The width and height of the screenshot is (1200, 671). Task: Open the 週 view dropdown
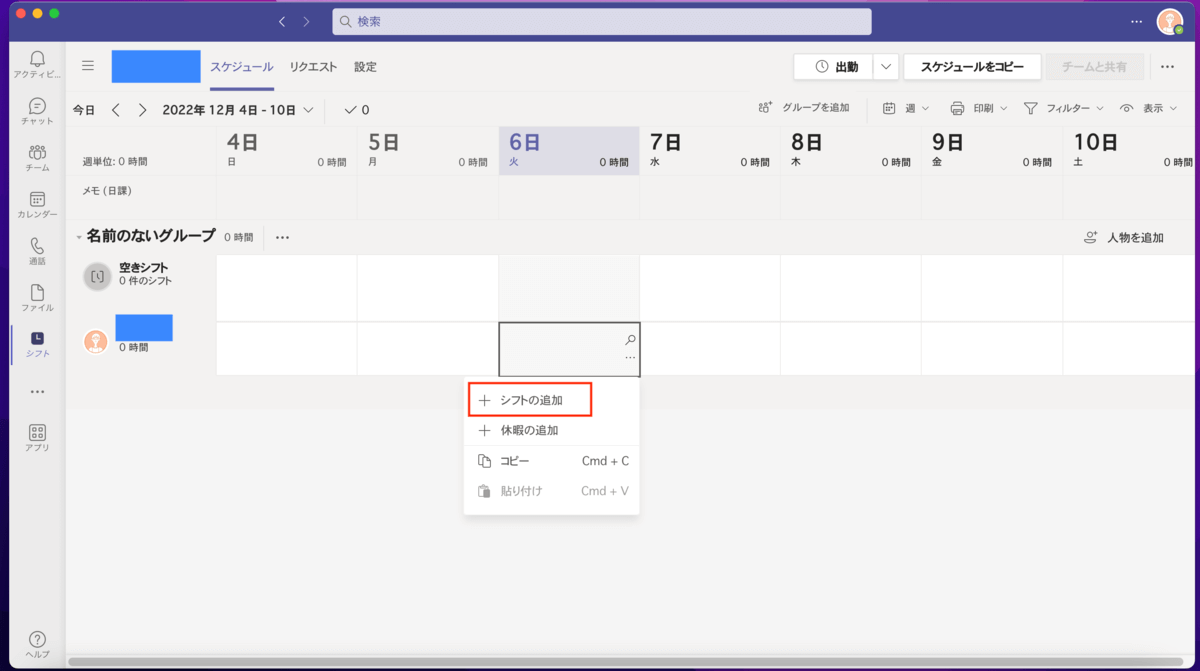[x=906, y=108]
